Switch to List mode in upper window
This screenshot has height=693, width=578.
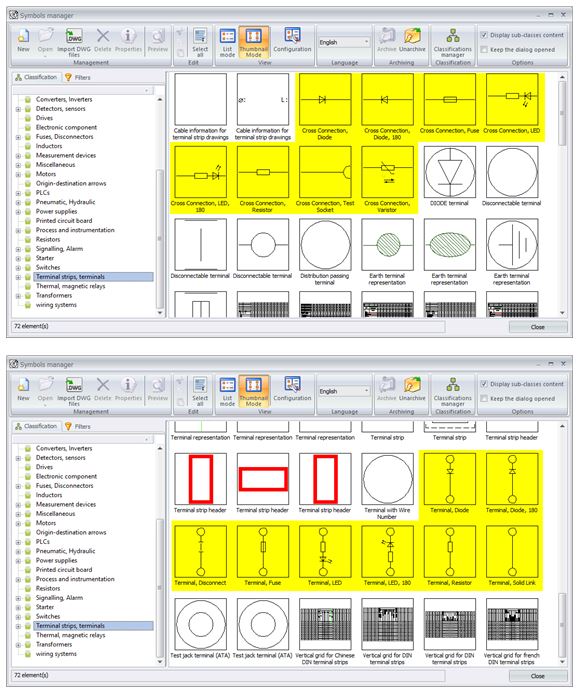click(x=228, y=42)
